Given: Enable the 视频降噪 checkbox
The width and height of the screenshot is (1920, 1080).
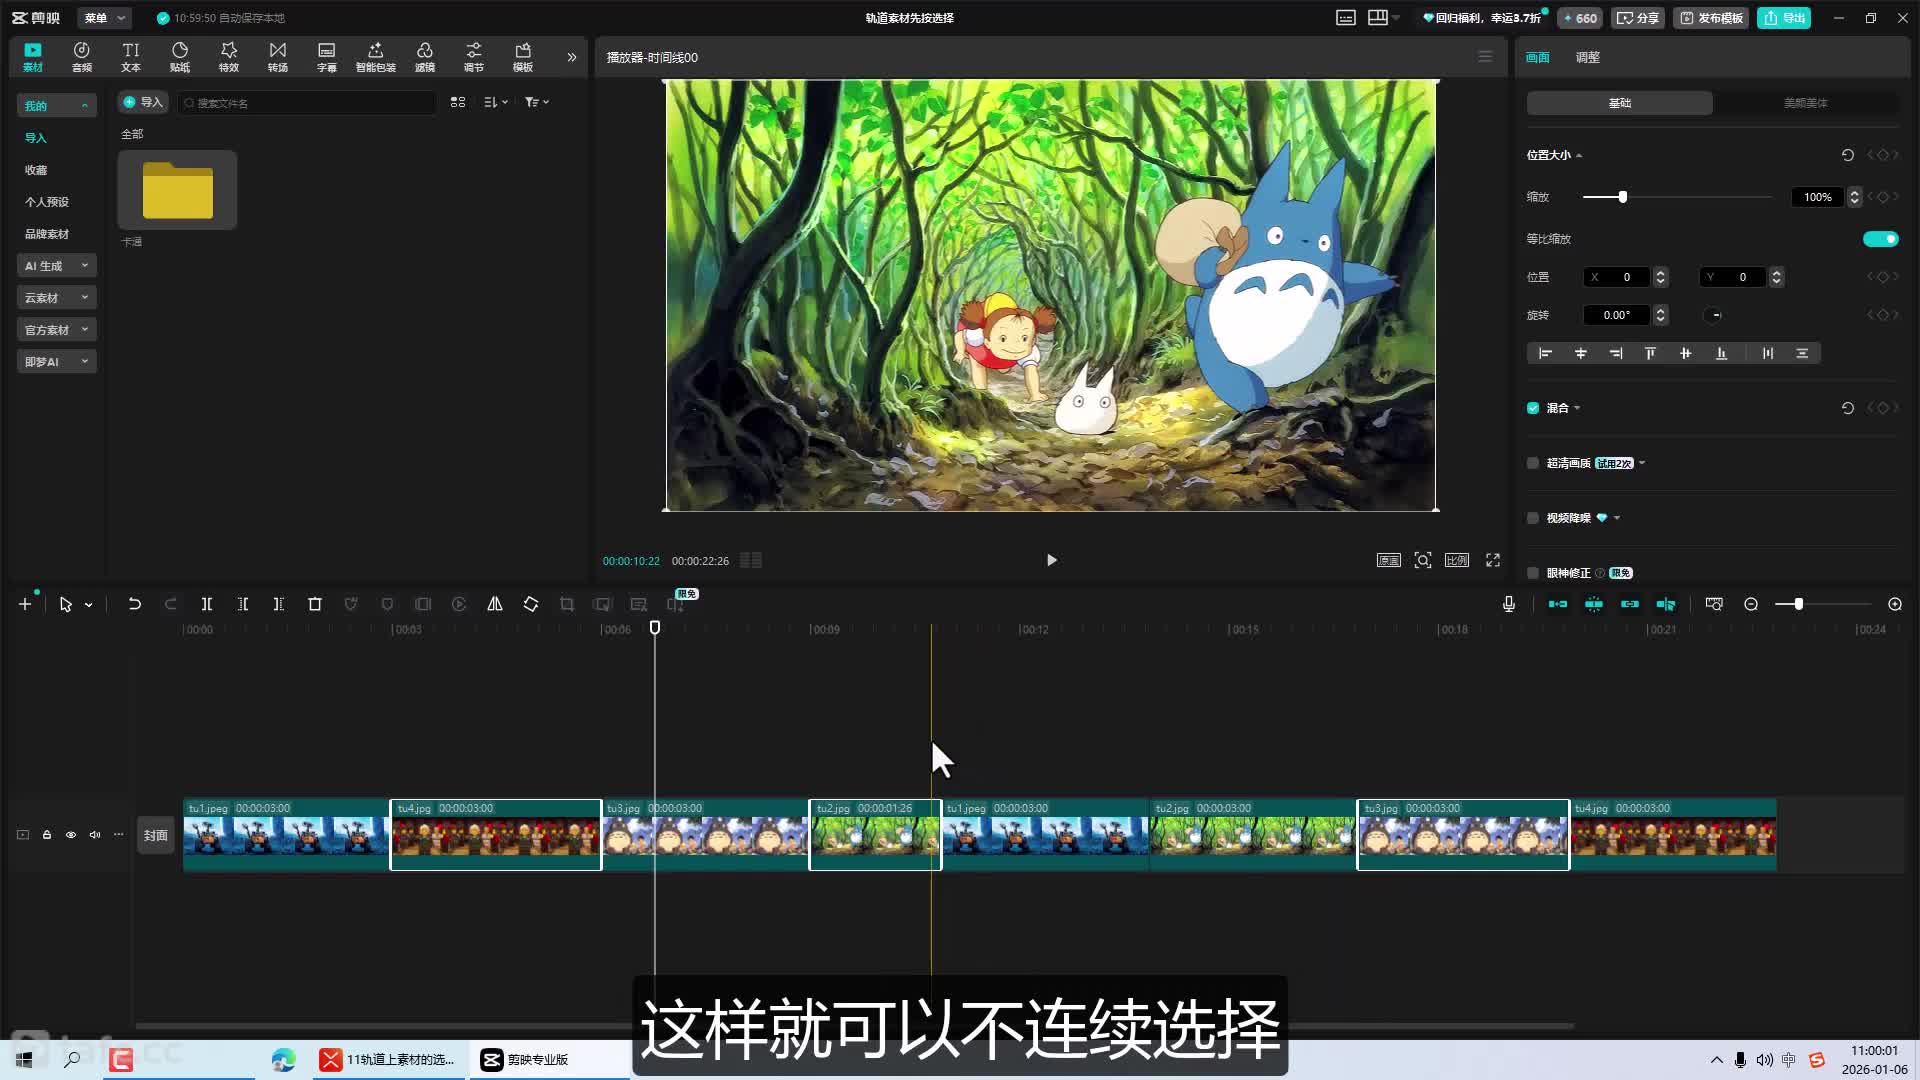Looking at the screenshot, I should [x=1533, y=518].
